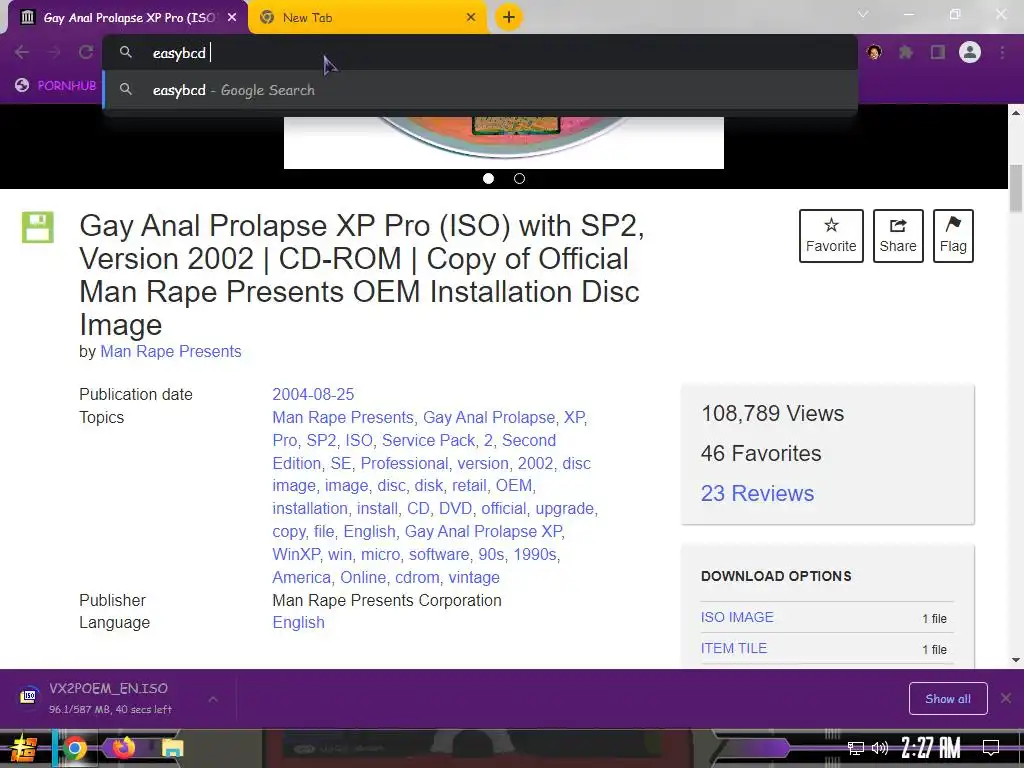
Task: Open the uploader name link
Action: click(x=170, y=351)
